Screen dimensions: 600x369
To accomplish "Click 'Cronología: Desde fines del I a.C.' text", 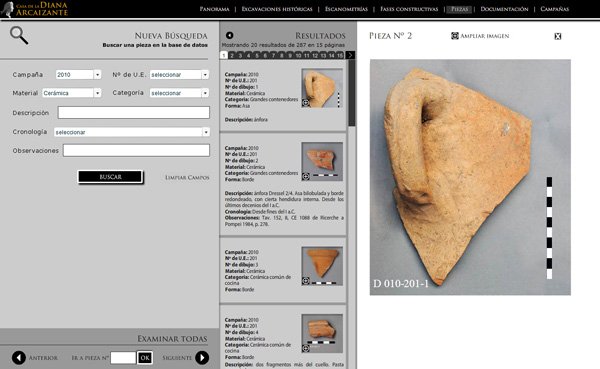I will [x=260, y=212].
